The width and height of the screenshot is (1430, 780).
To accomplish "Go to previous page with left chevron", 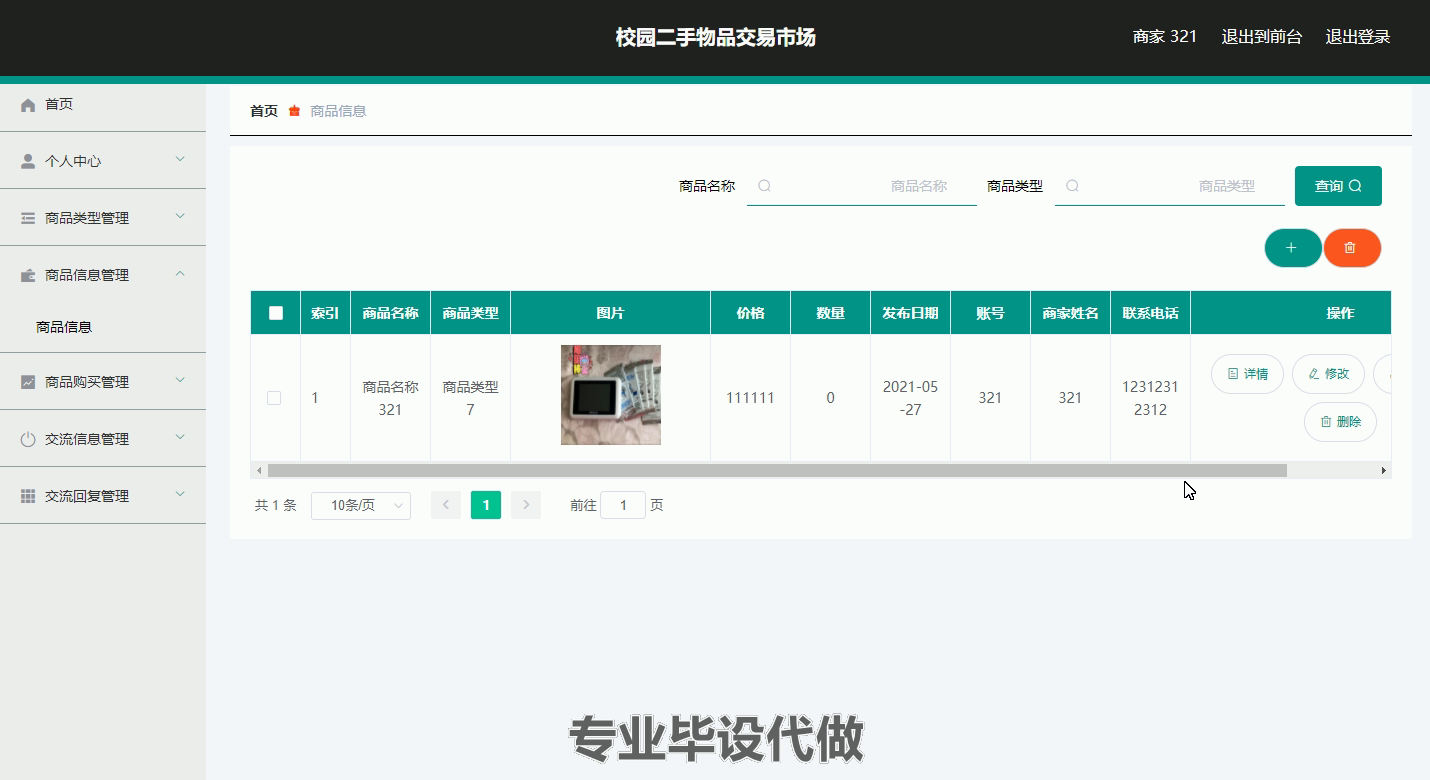I will [446, 505].
